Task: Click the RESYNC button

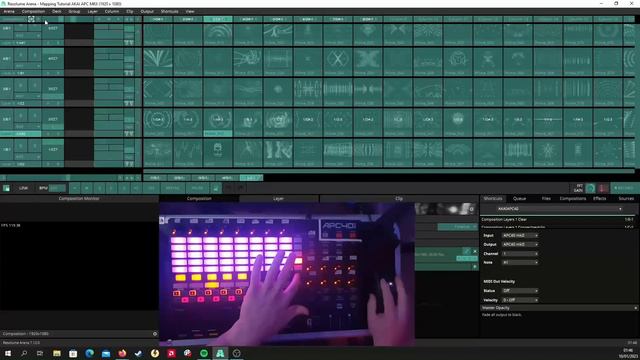Action: pyautogui.click(x=172, y=188)
